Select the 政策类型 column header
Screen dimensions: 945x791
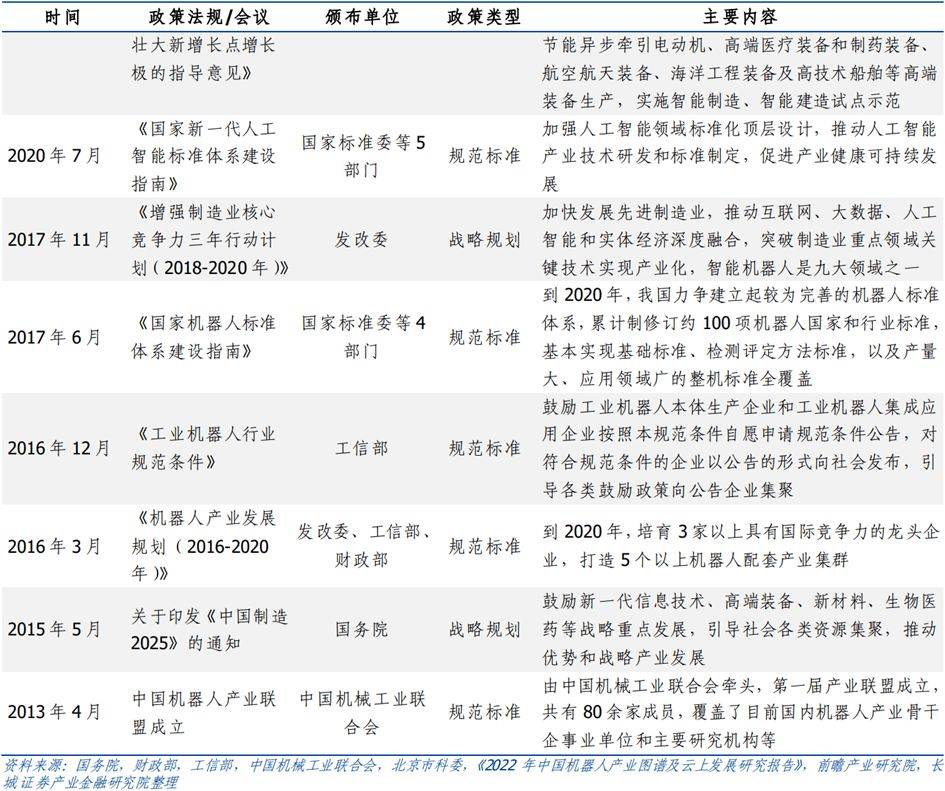pos(484,17)
